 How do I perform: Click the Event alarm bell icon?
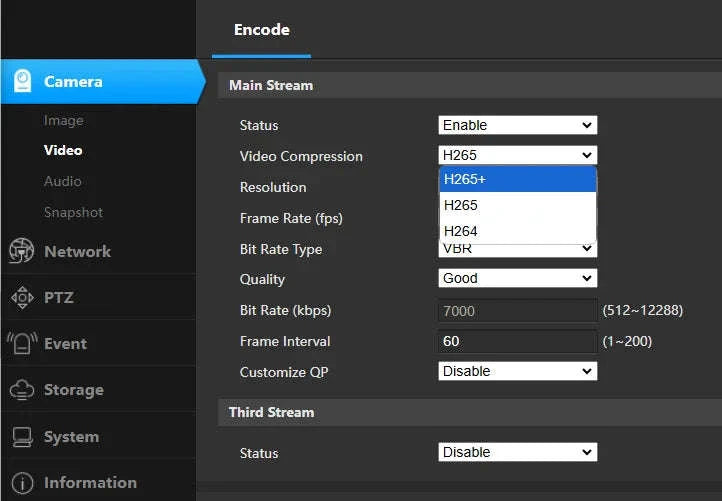click(x=22, y=343)
